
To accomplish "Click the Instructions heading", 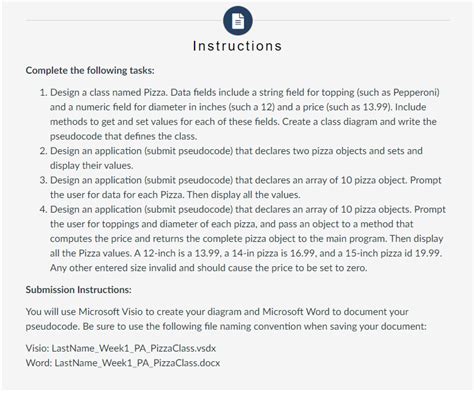I will click(x=237, y=46).
